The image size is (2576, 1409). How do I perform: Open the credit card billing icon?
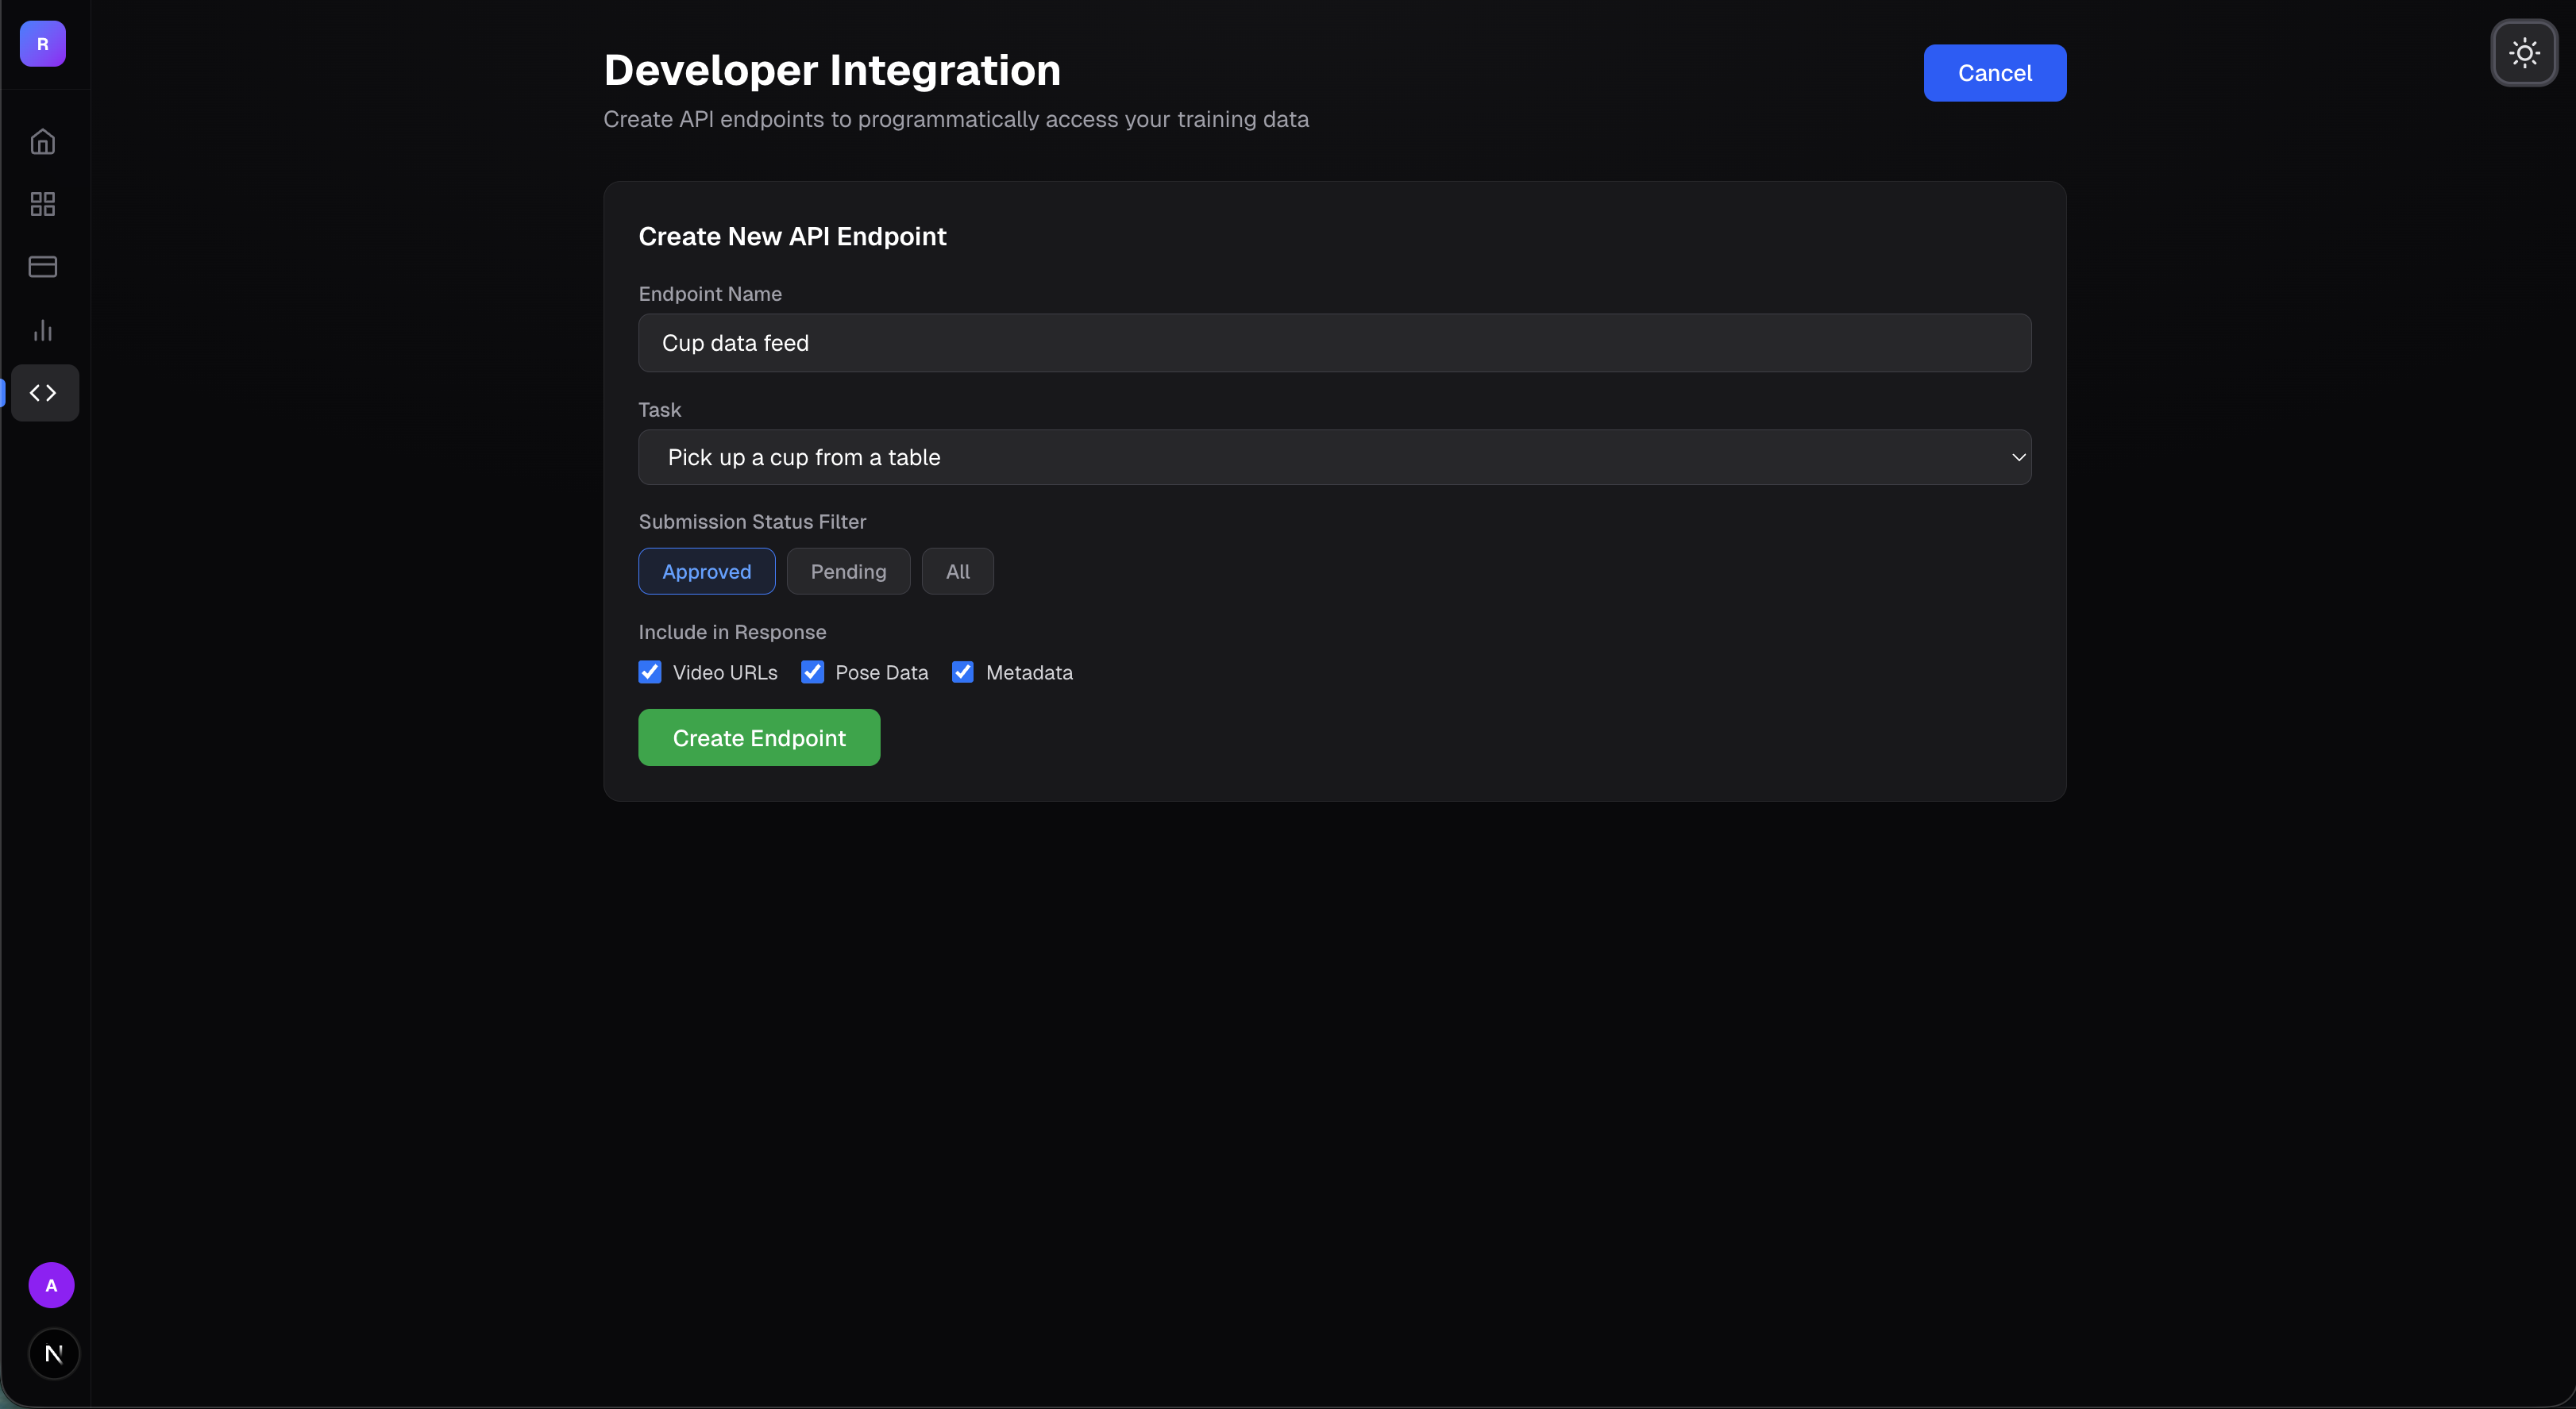click(43, 267)
